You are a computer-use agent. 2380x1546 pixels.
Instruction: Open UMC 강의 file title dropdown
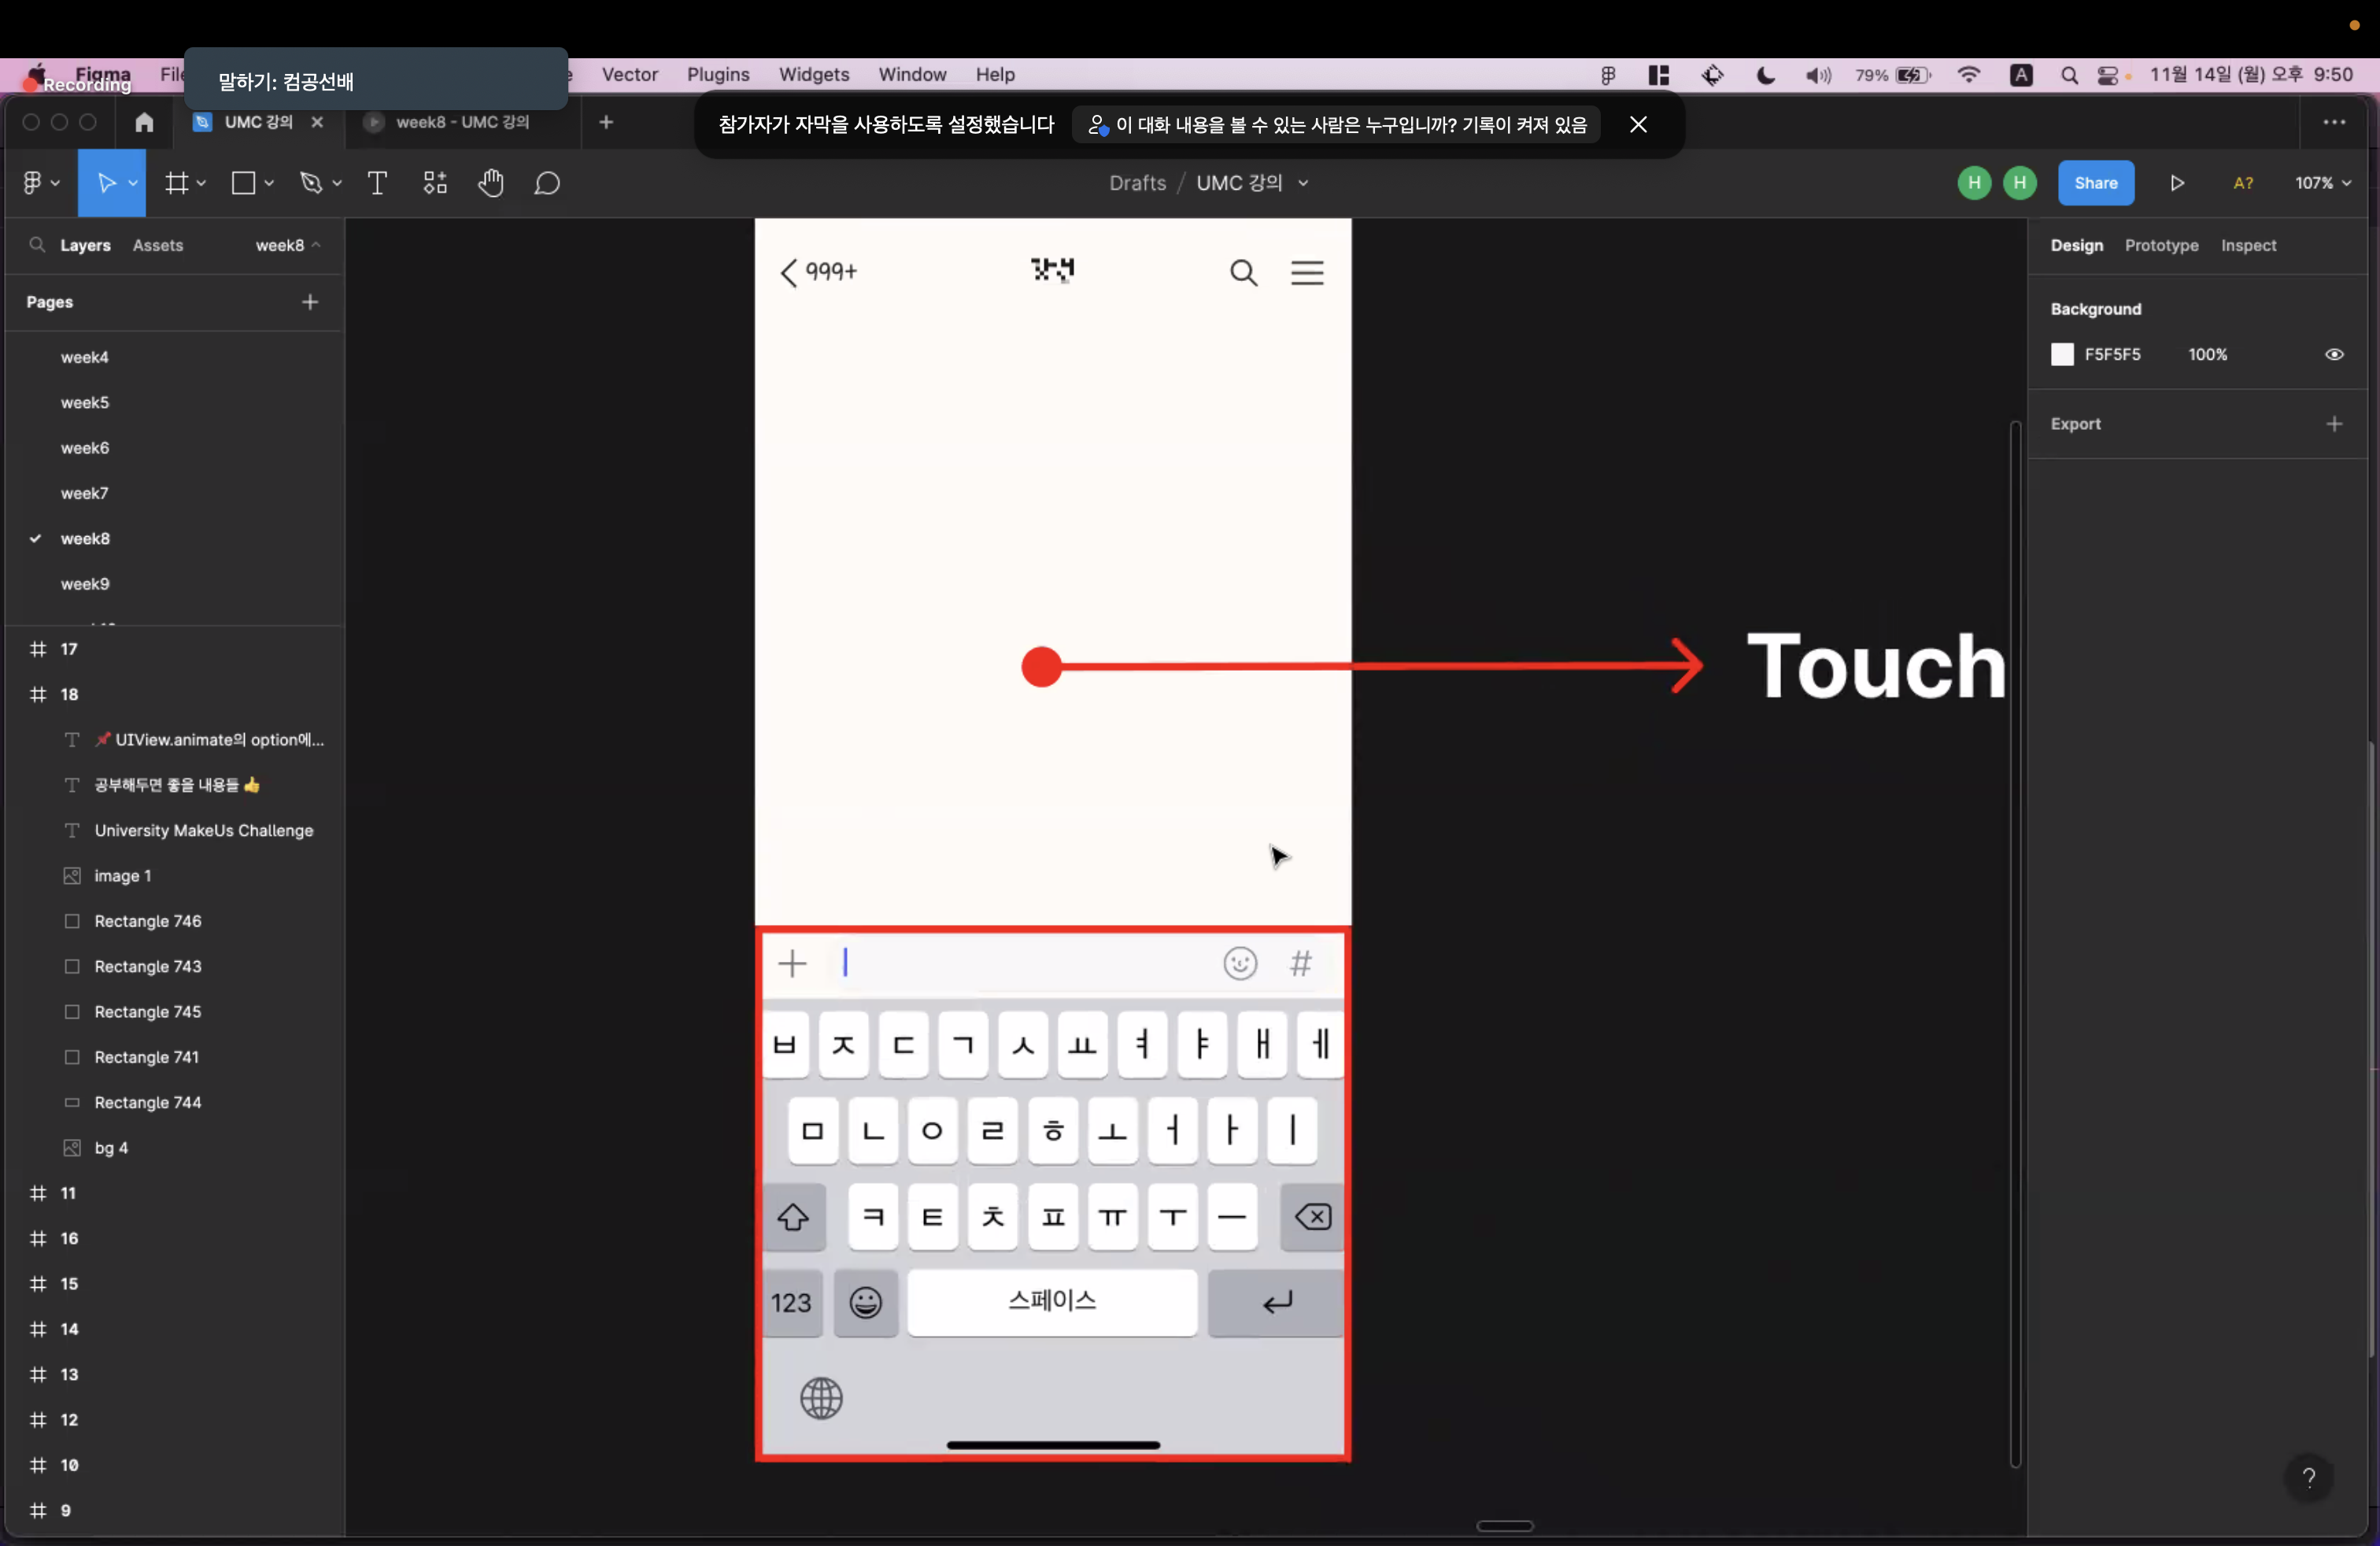(1303, 183)
